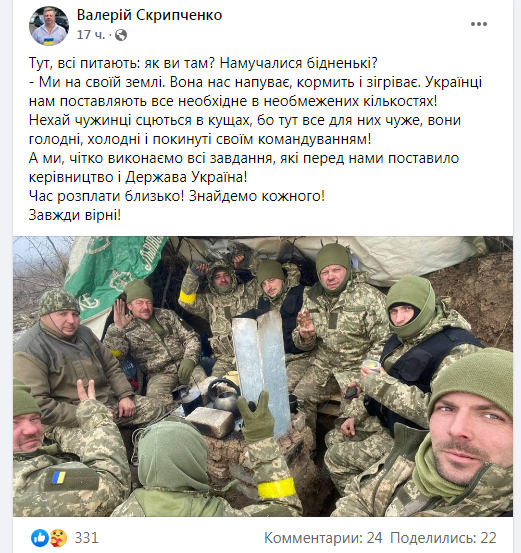521x553 pixels.
Task: Show Поделились: 22 shares list
Action: tap(443, 538)
